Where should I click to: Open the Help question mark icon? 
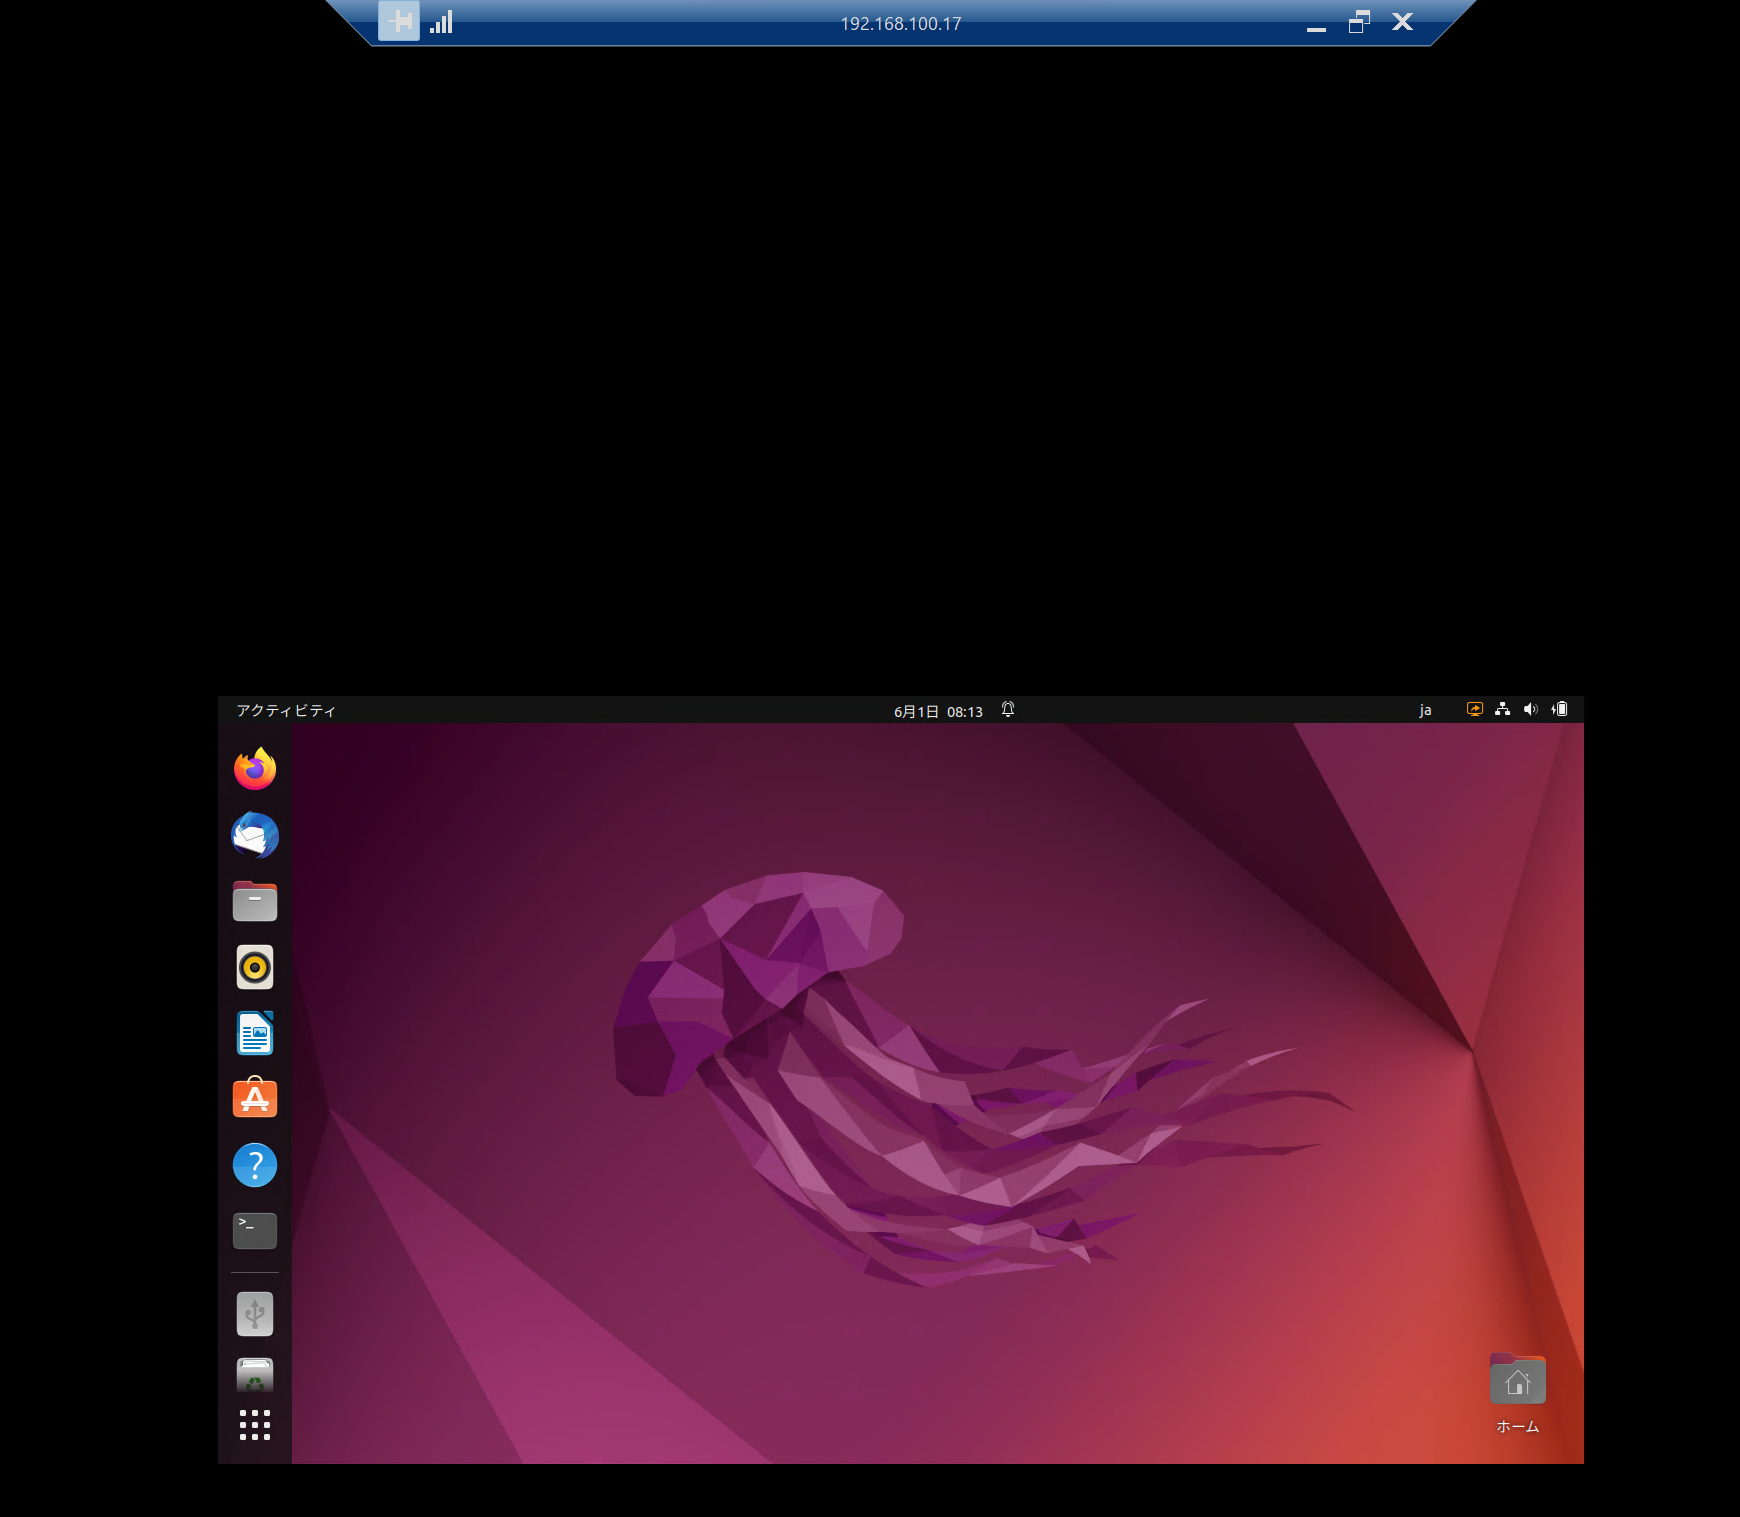255,1165
